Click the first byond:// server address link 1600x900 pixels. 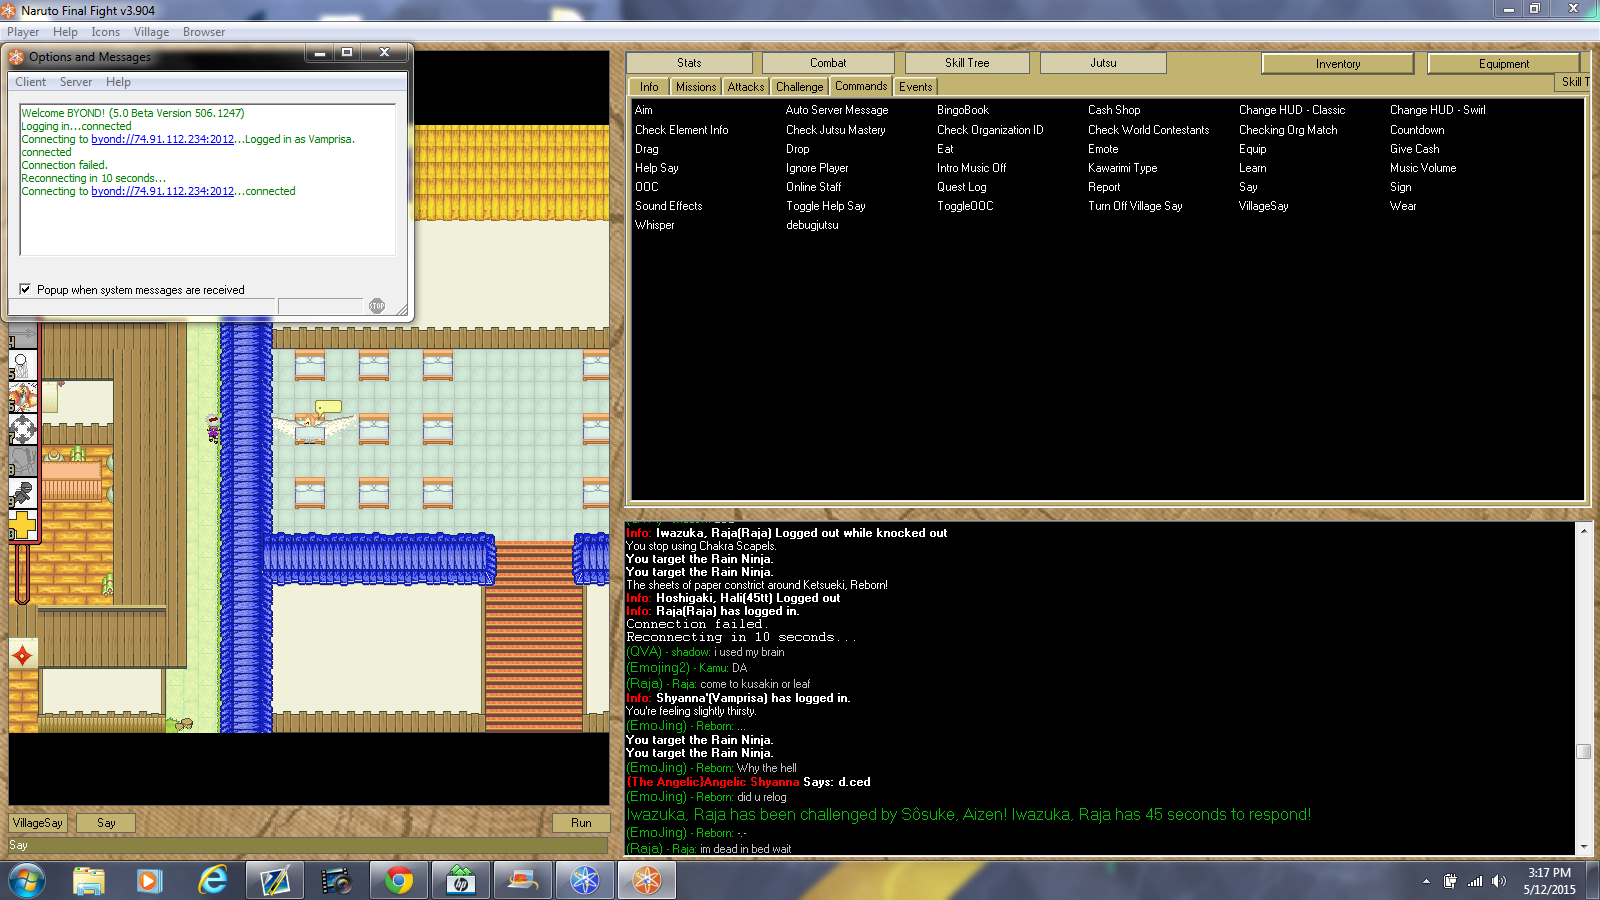tap(162, 139)
